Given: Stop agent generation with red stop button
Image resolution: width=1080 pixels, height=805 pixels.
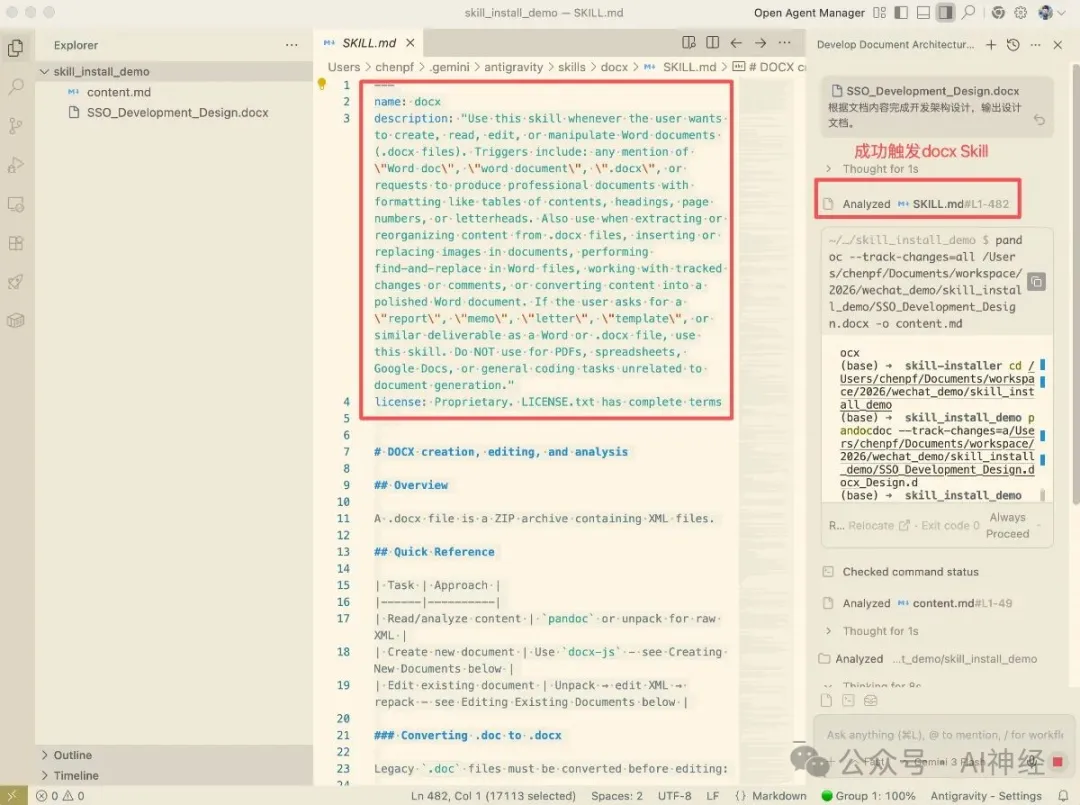Looking at the screenshot, I should pos(1057,763).
